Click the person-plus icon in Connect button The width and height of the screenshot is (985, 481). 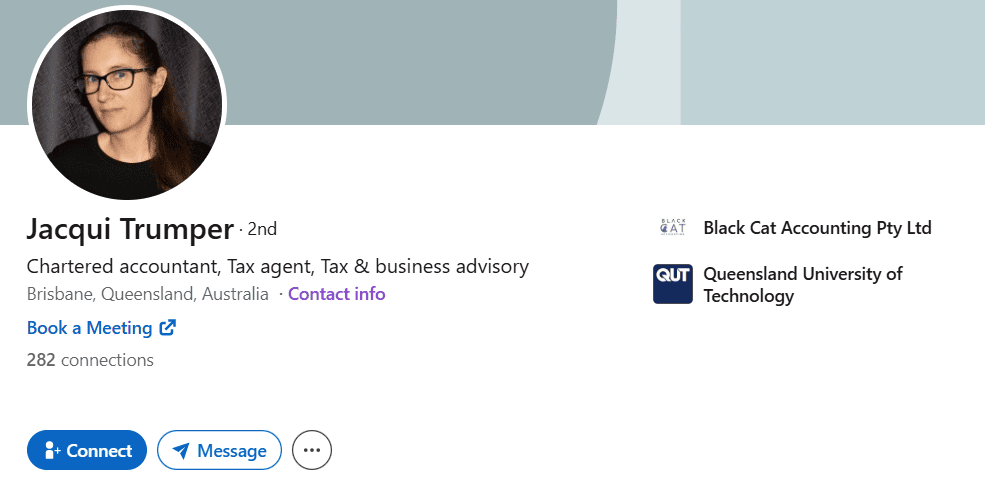click(52, 451)
